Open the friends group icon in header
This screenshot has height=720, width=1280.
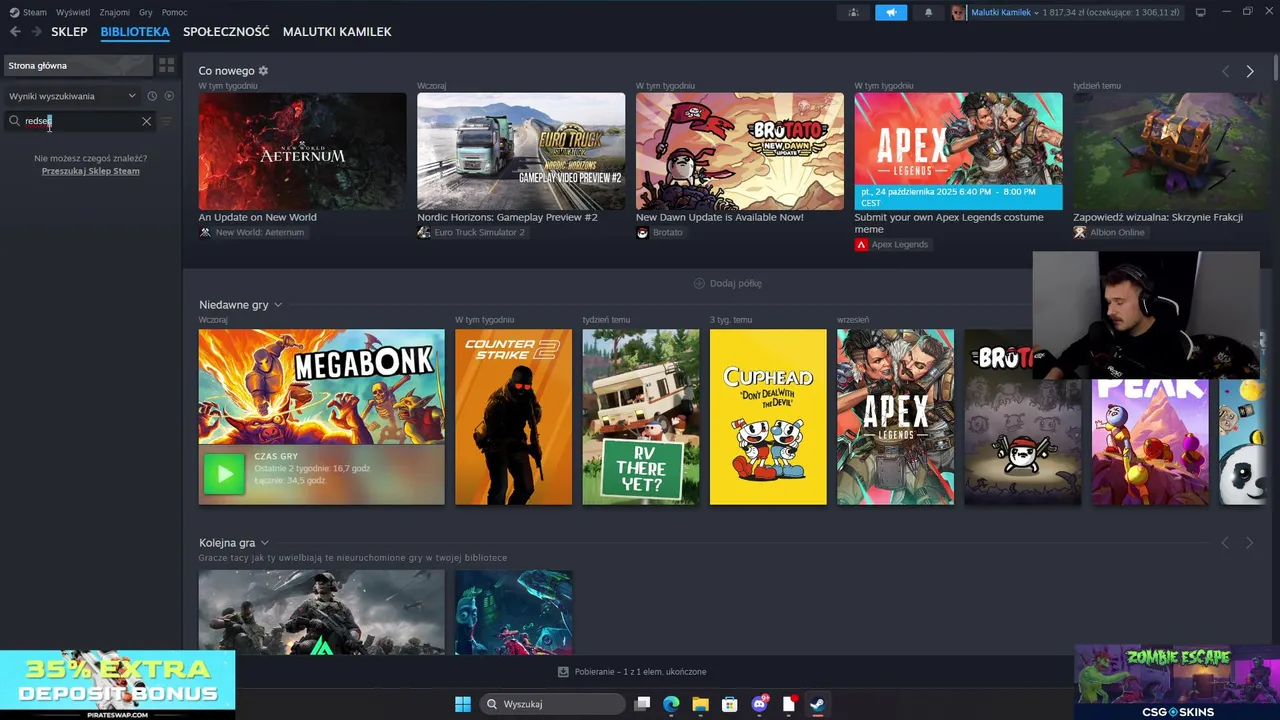[853, 12]
